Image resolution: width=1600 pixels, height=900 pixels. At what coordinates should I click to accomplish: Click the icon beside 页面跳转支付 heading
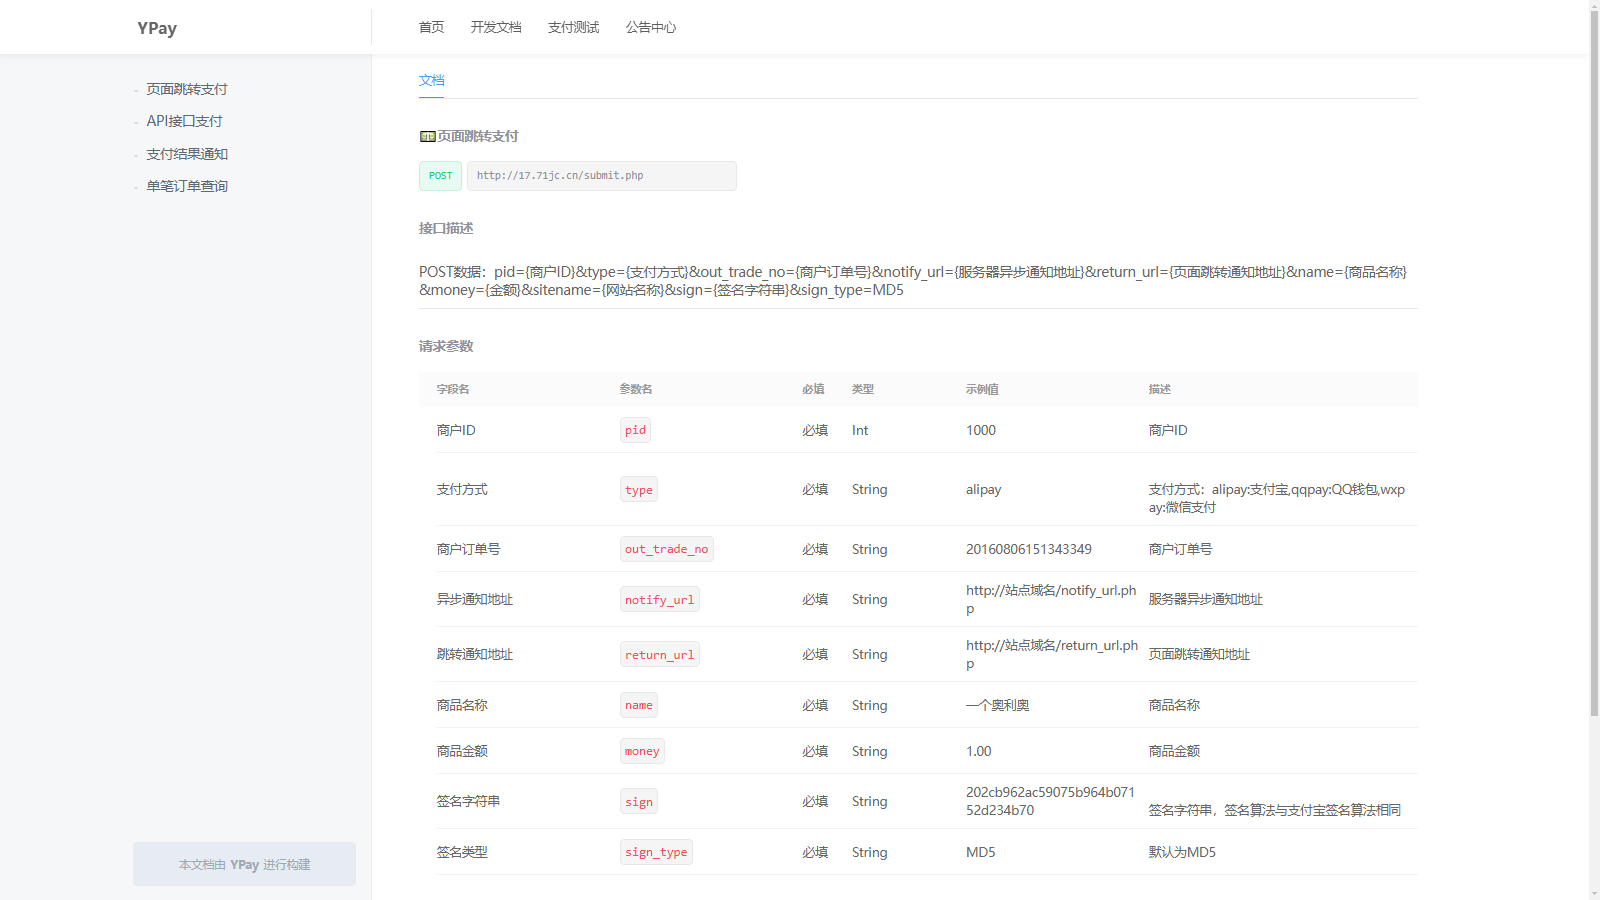point(427,137)
